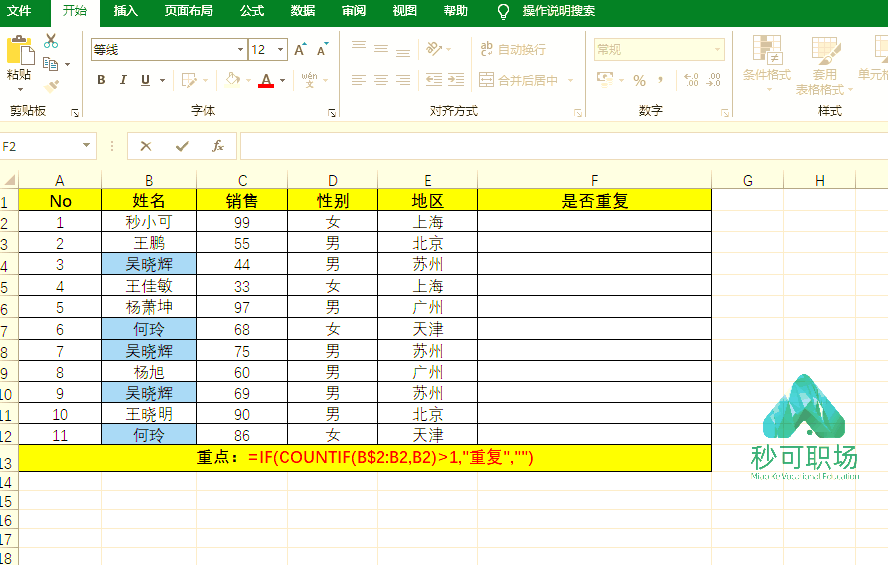Open font settings dialog launcher

click(332, 113)
